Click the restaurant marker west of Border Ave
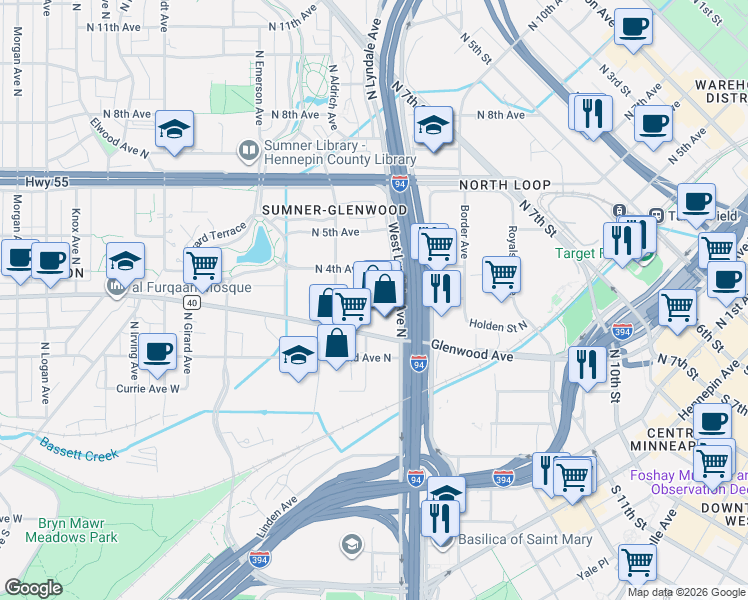This screenshot has width=748, height=600. (441, 289)
